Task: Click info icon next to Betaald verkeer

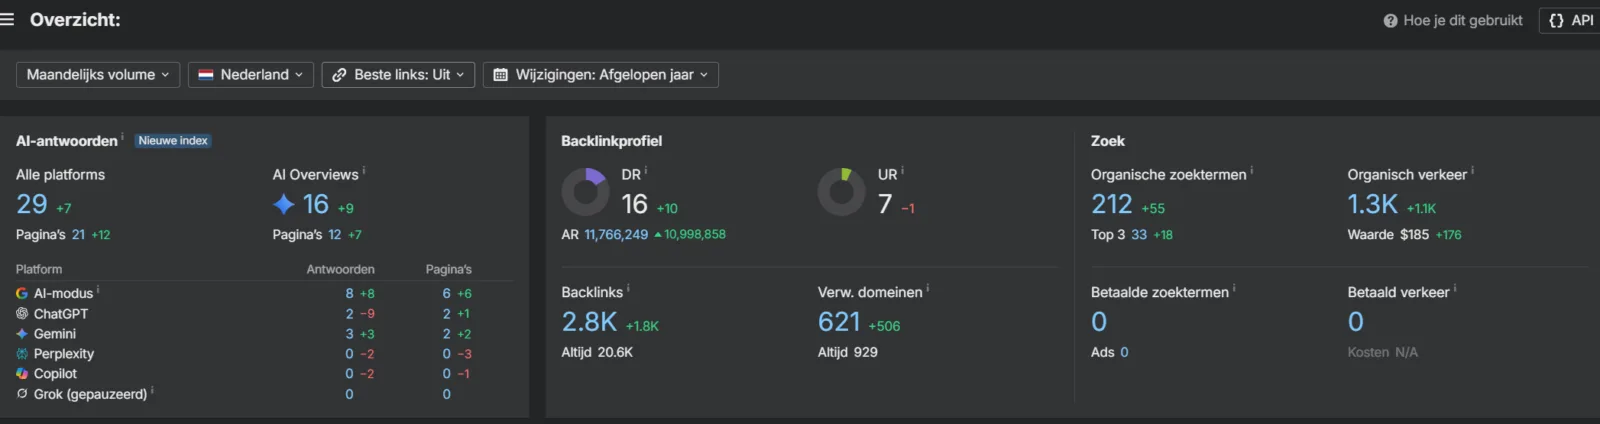Action: pos(1455,289)
